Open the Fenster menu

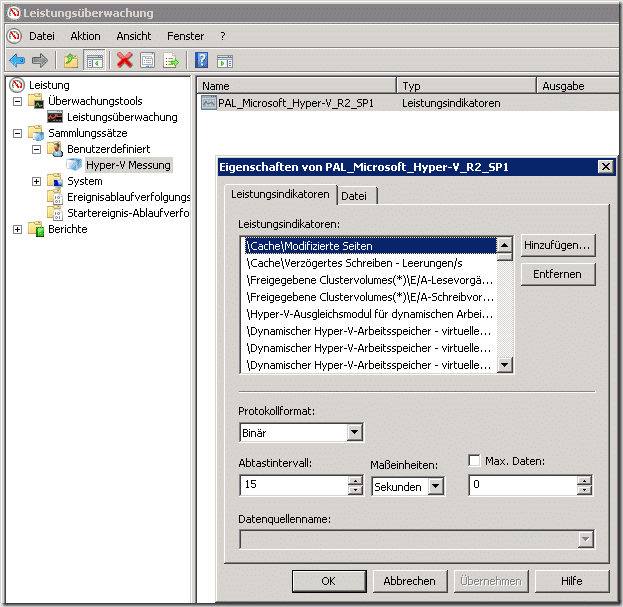click(x=185, y=36)
